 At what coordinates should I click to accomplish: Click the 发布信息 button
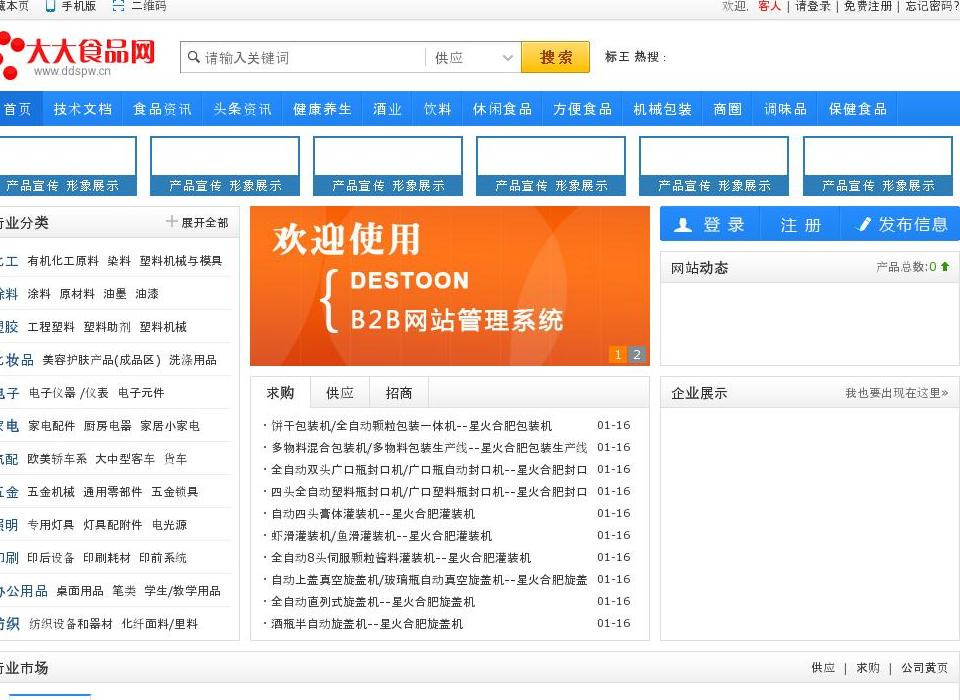tap(901, 224)
